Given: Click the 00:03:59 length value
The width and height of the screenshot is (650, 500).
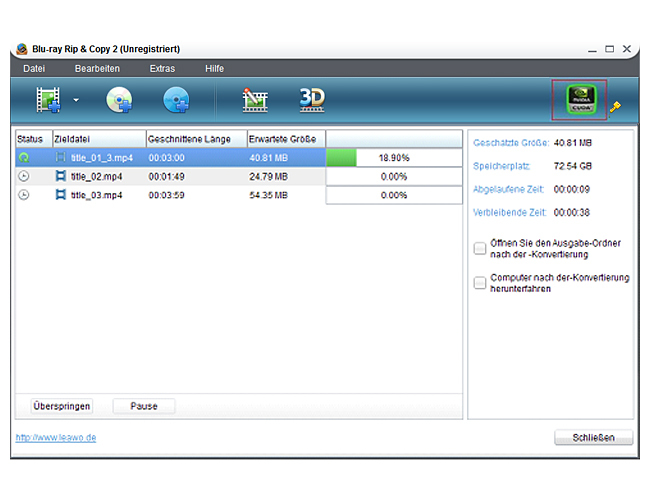Looking at the screenshot, I should tap(166, 195).
